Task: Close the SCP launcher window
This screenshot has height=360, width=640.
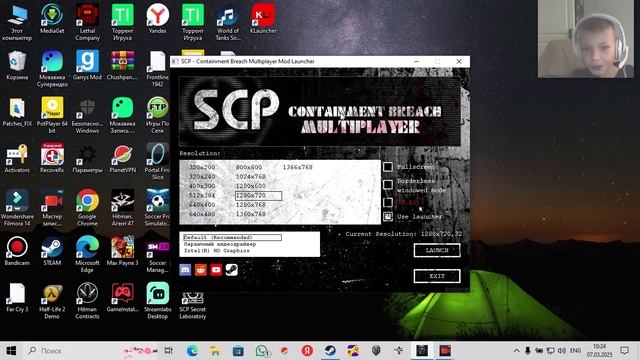Action: click(459, 61)
